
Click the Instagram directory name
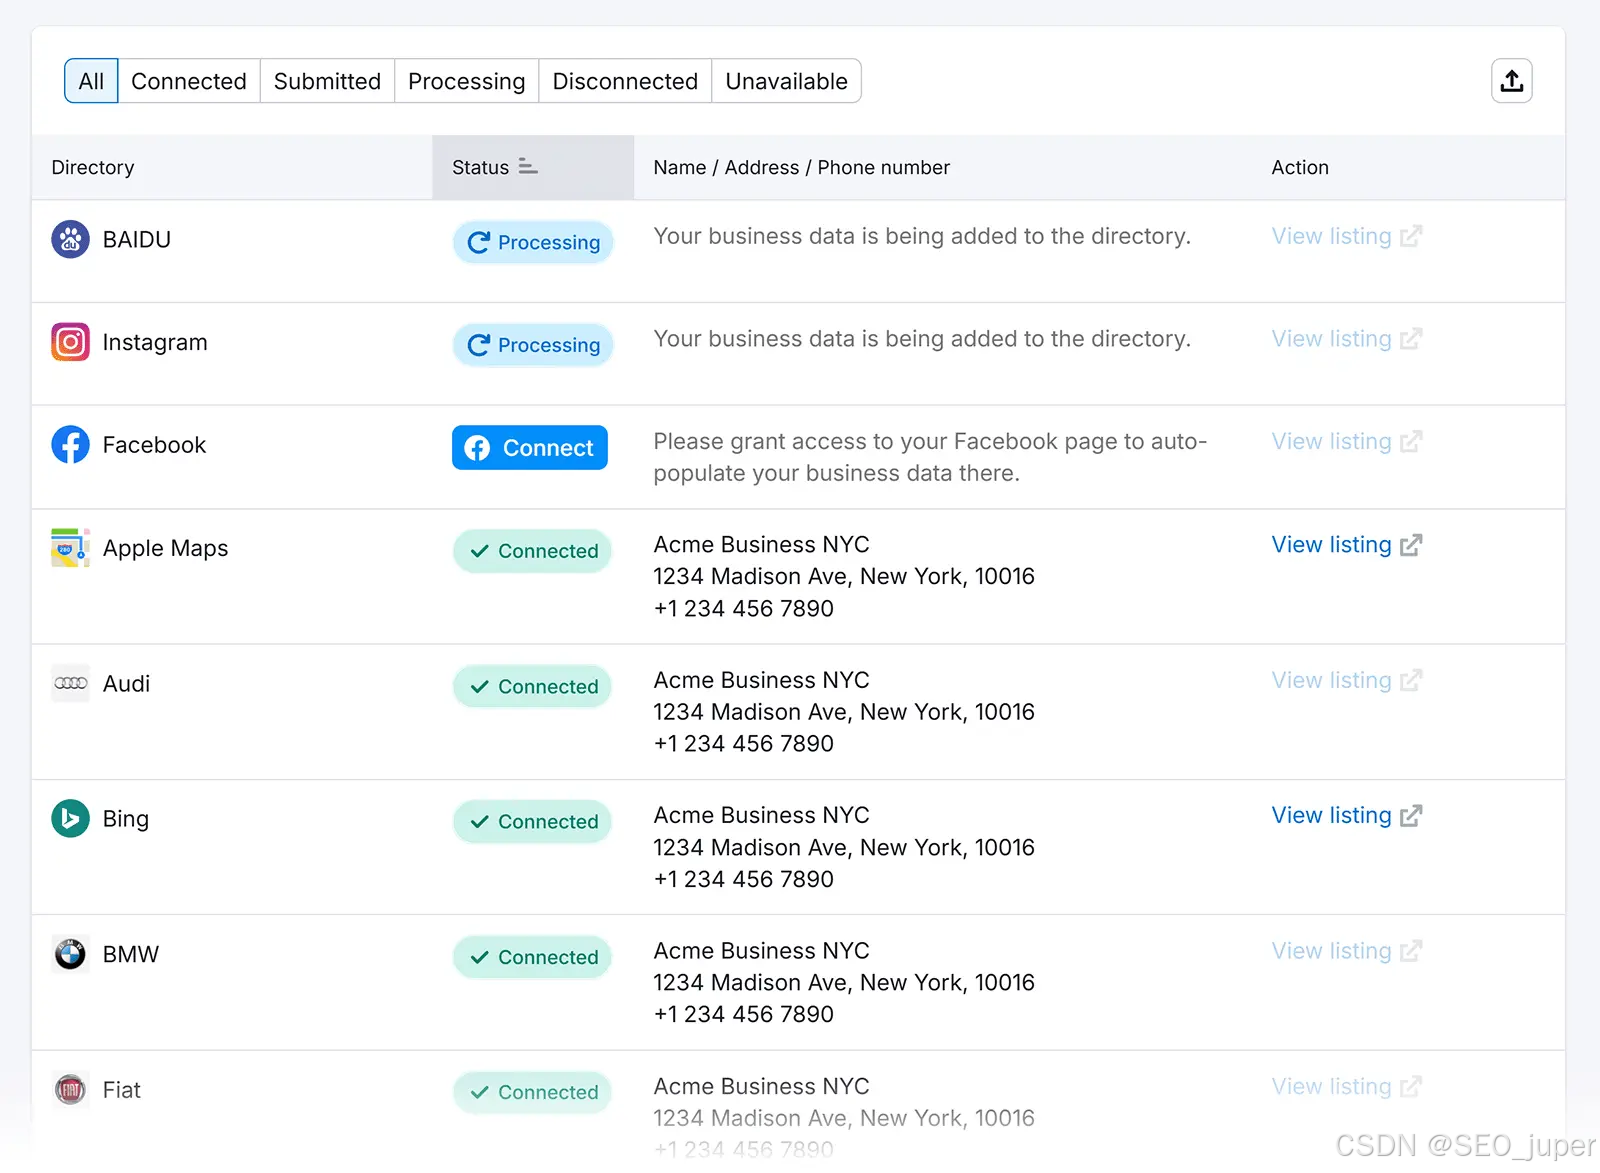(x=155, y=343)
